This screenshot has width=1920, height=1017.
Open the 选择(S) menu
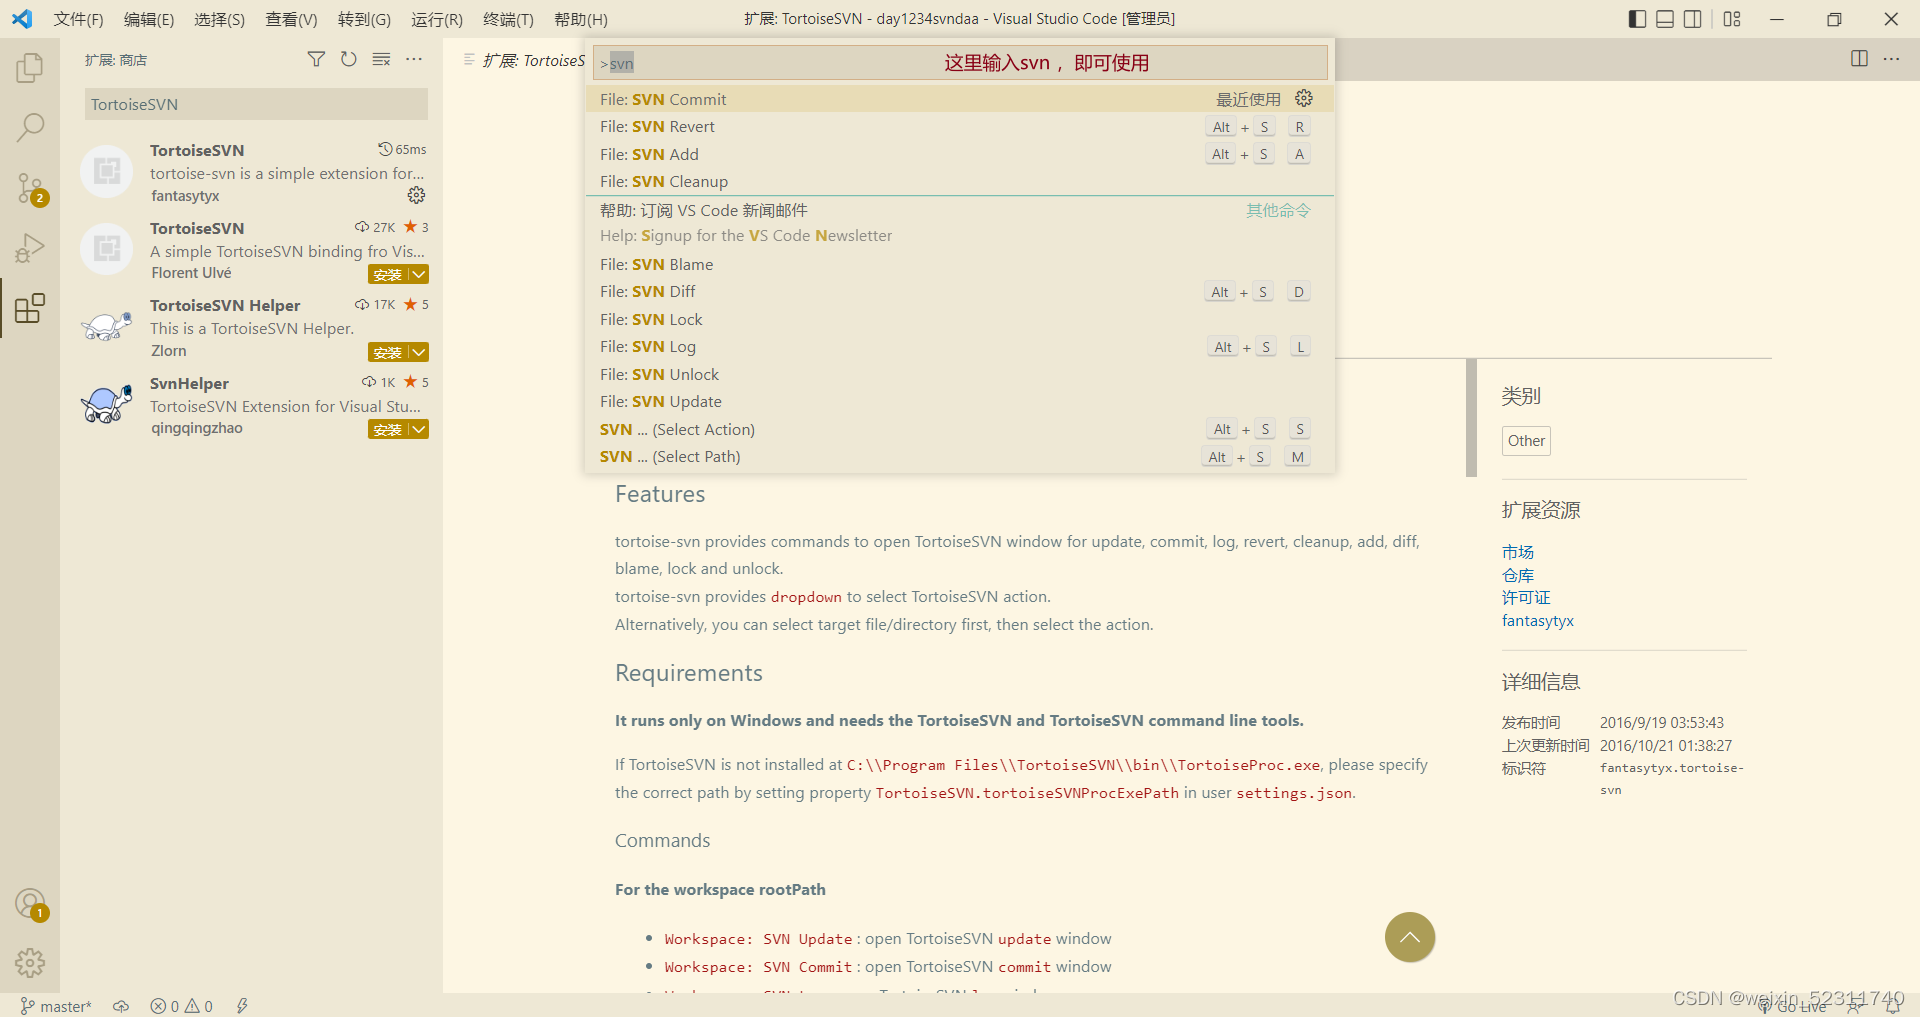pyautogui.click(x=219, y=19)
